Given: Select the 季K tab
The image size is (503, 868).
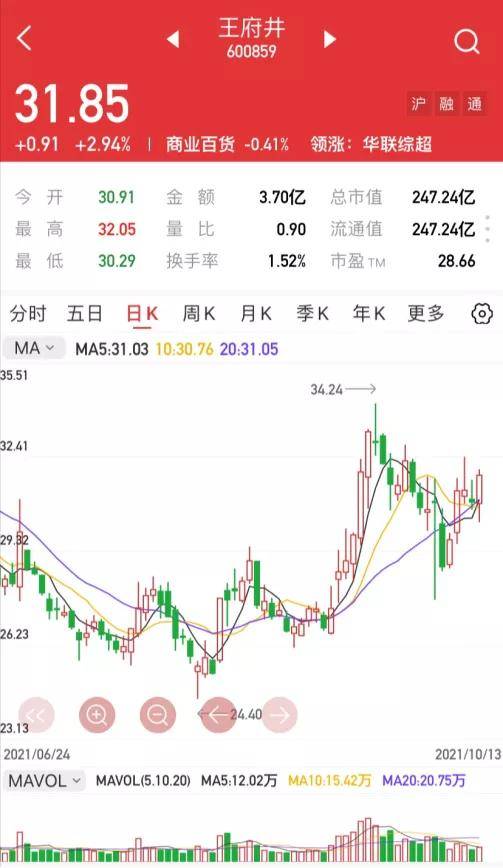Looking at the screenshot, I should (312, 314).
